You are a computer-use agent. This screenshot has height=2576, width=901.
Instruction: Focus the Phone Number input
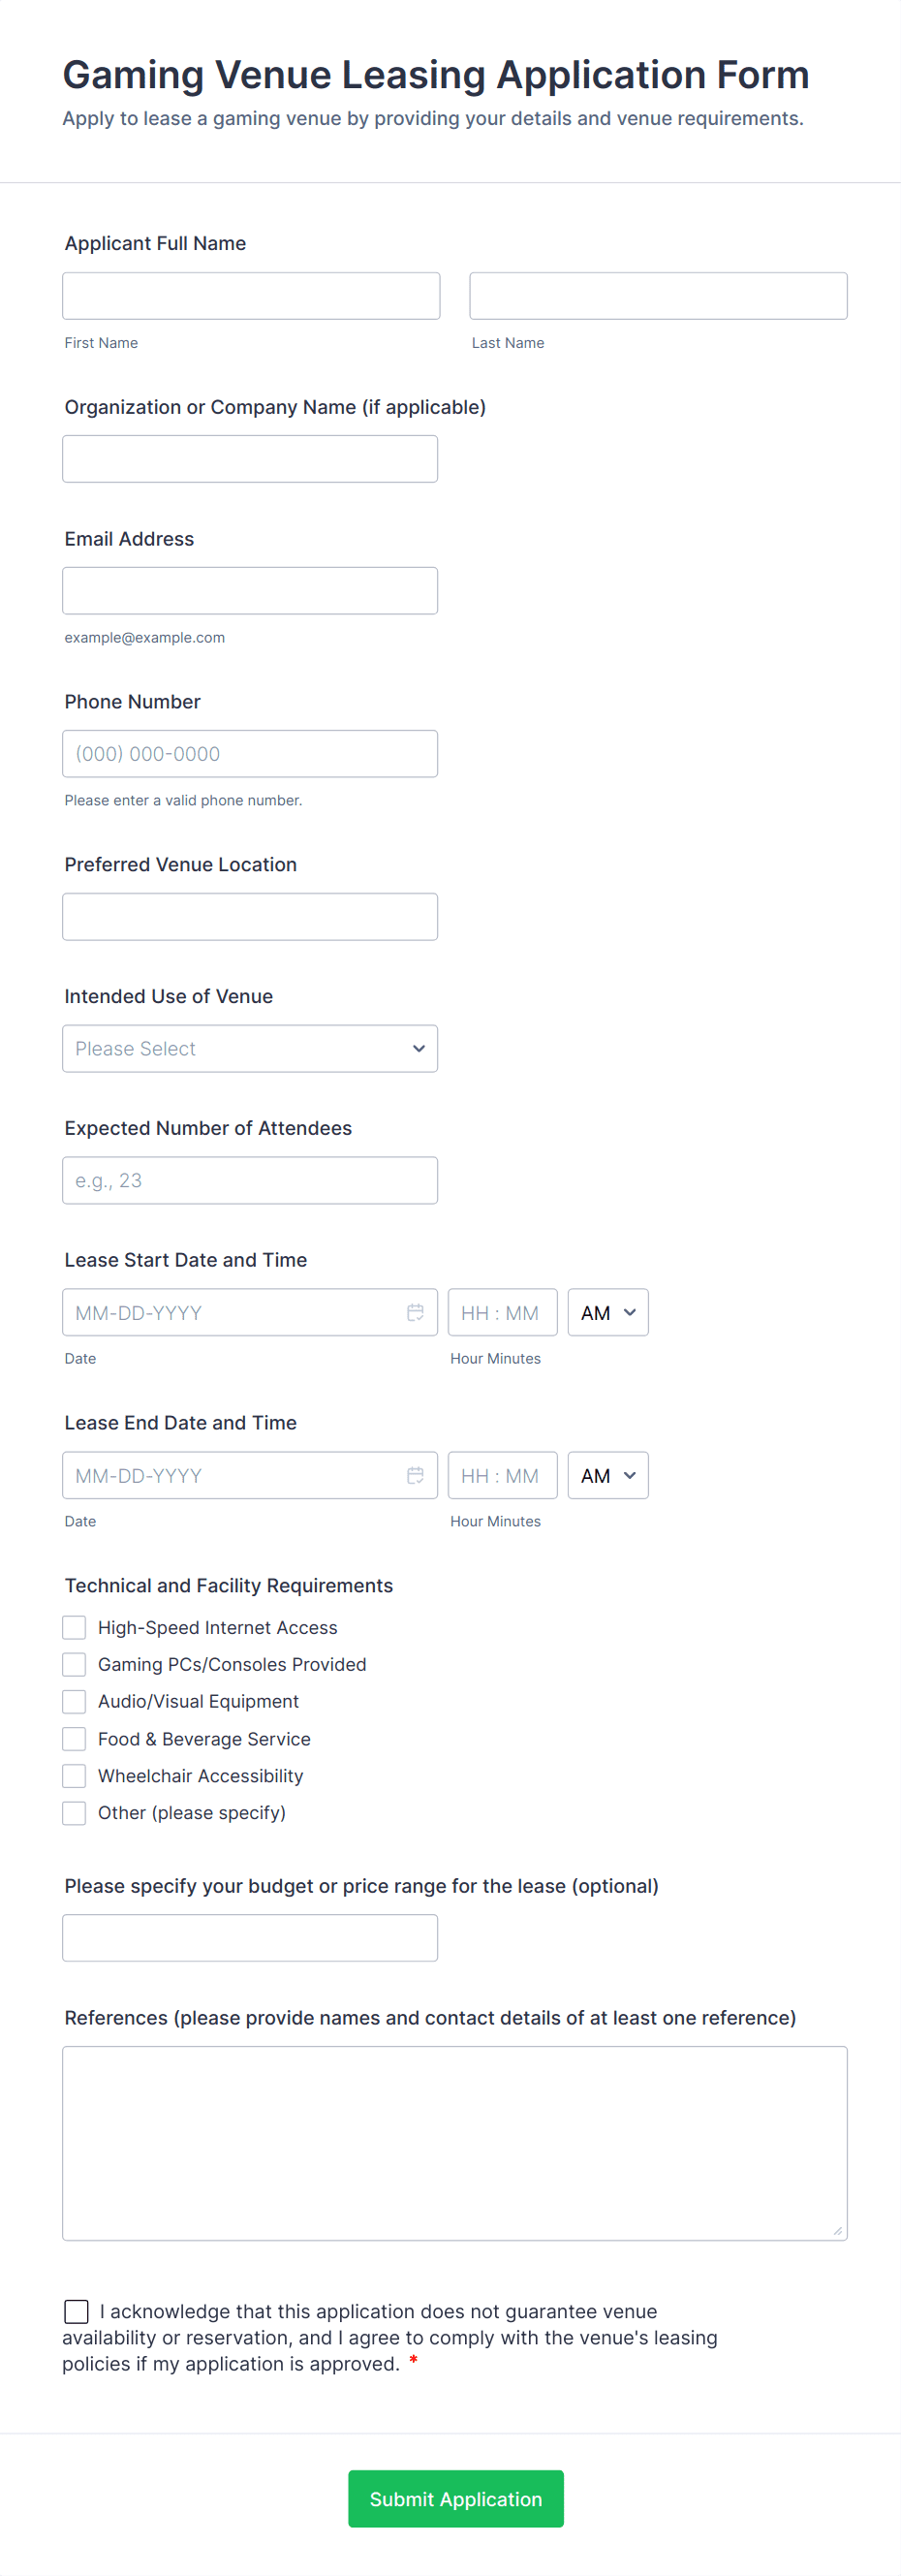tap(250, 753)
